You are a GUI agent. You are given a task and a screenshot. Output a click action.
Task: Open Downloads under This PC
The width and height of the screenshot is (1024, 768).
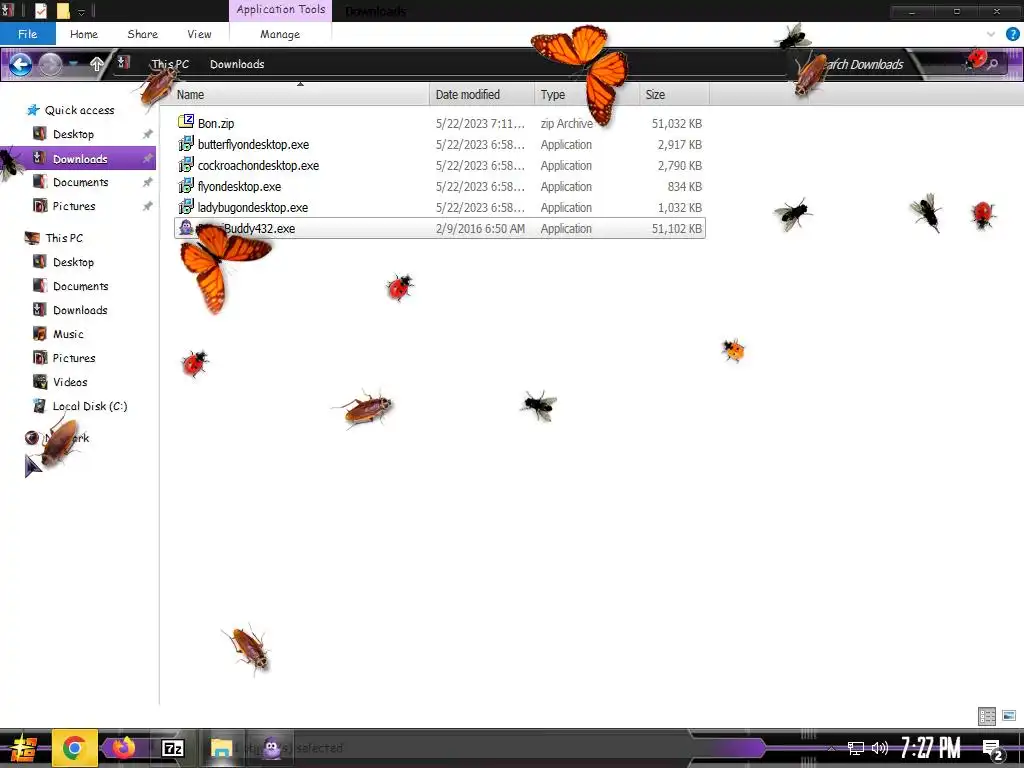coord(80,310)
